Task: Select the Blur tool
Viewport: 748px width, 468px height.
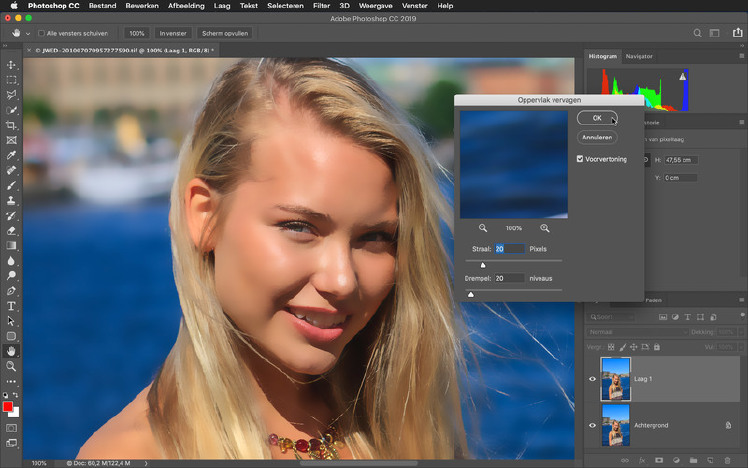Action: (11, 261)
